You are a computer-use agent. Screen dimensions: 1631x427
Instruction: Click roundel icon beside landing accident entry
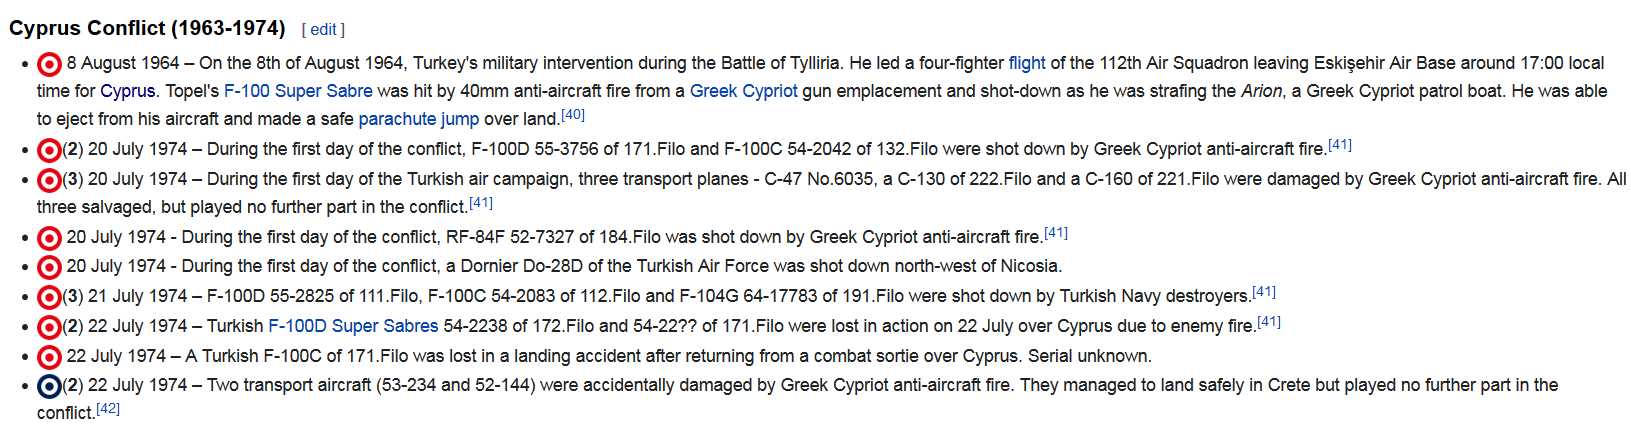point(49,357)
